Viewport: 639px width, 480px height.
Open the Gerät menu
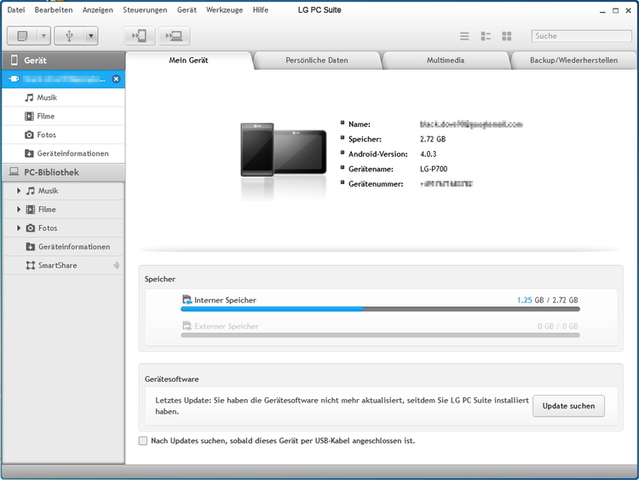click(x=187, y=10)
